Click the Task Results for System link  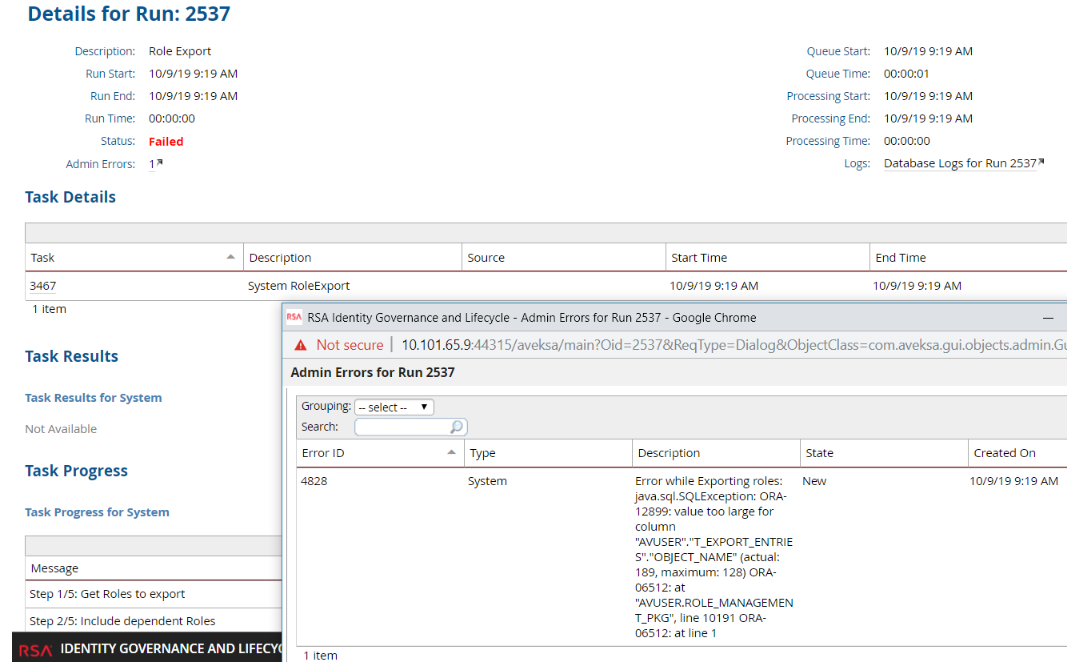[x=93, y=396]
